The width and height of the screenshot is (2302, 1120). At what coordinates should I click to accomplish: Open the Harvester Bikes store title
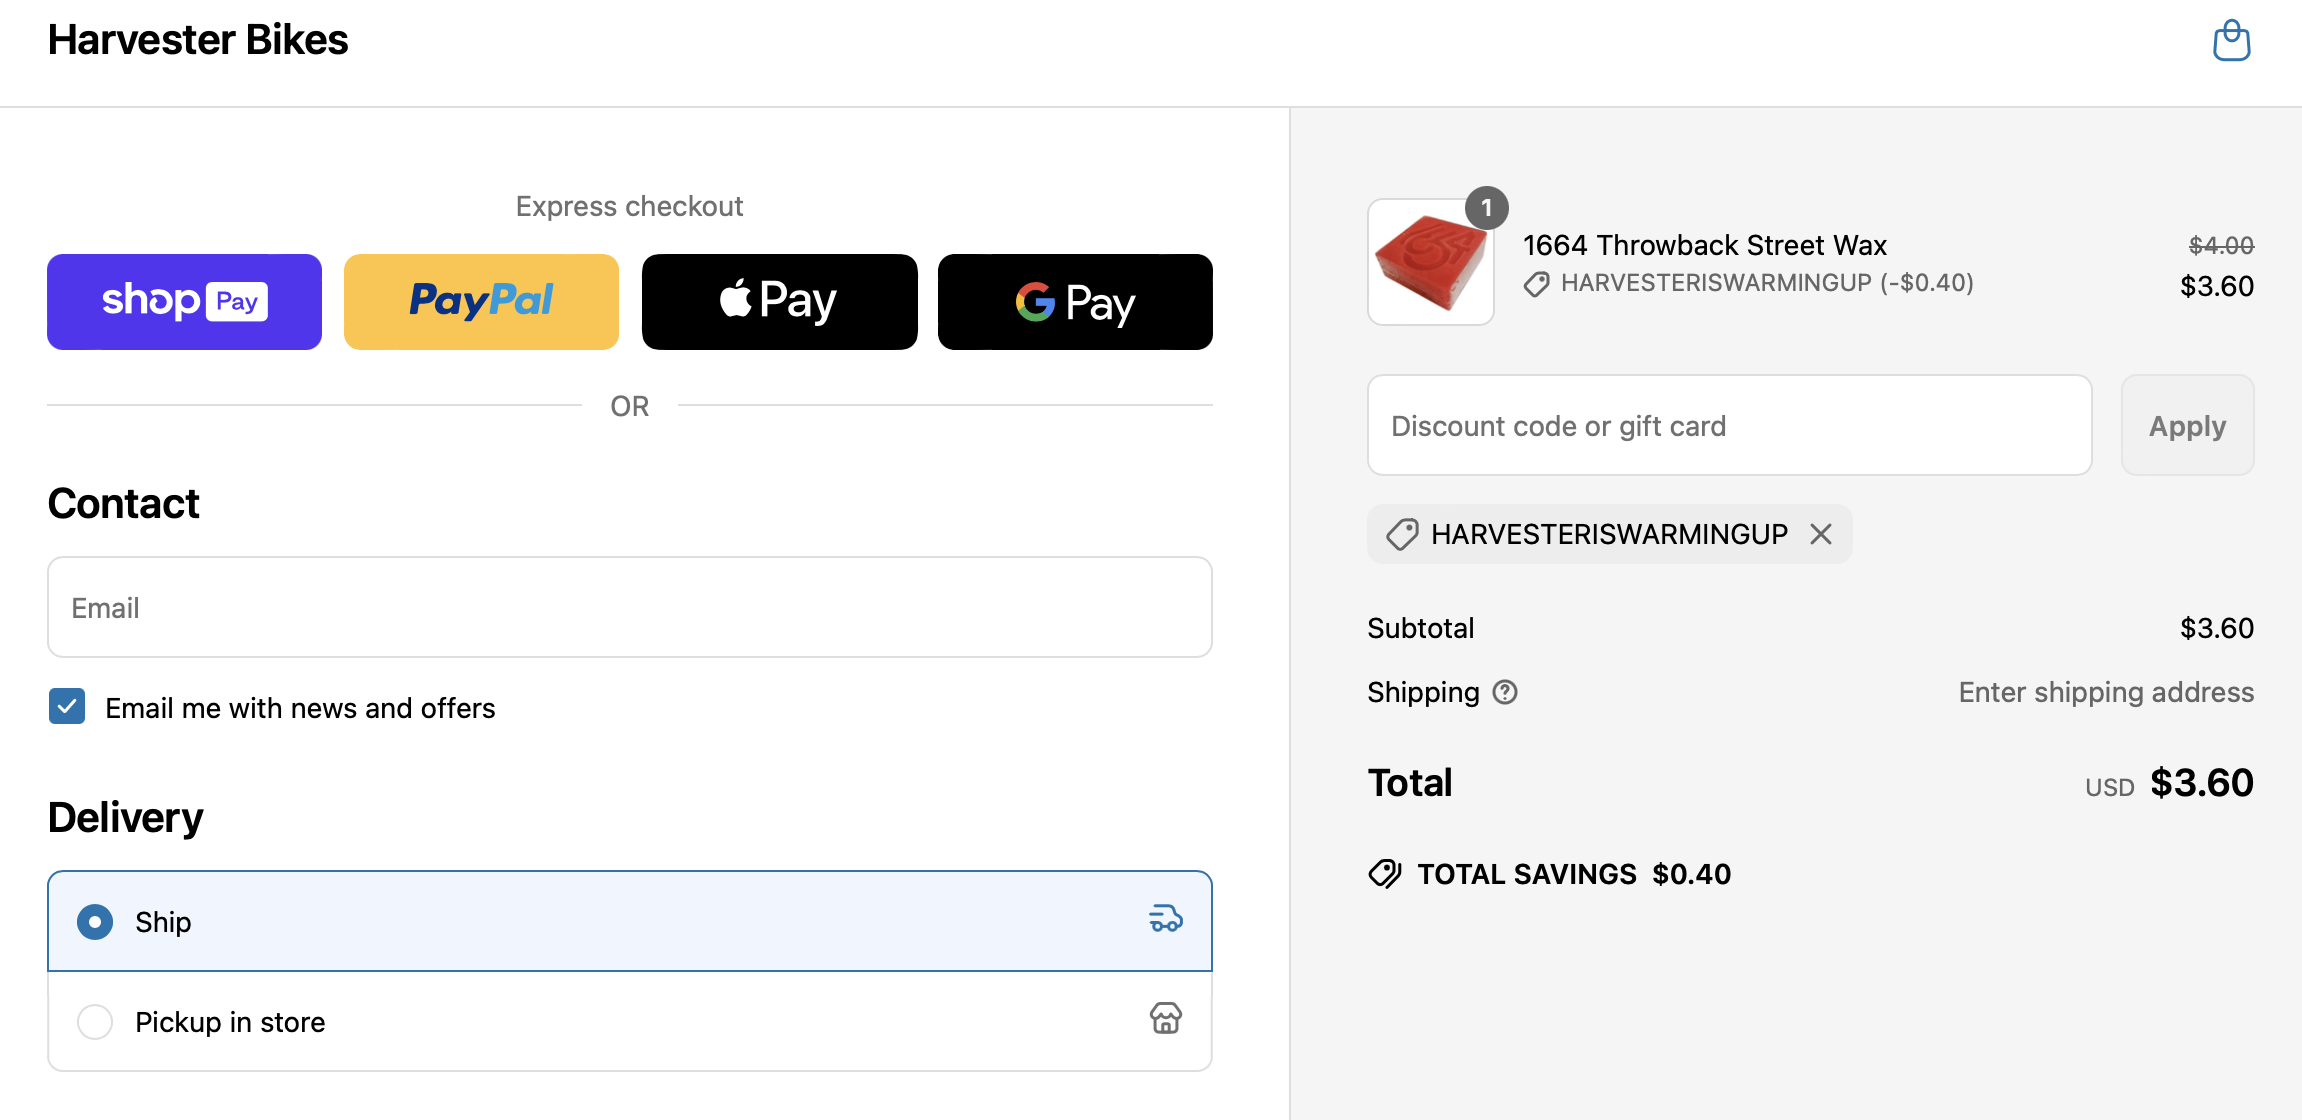197,40
